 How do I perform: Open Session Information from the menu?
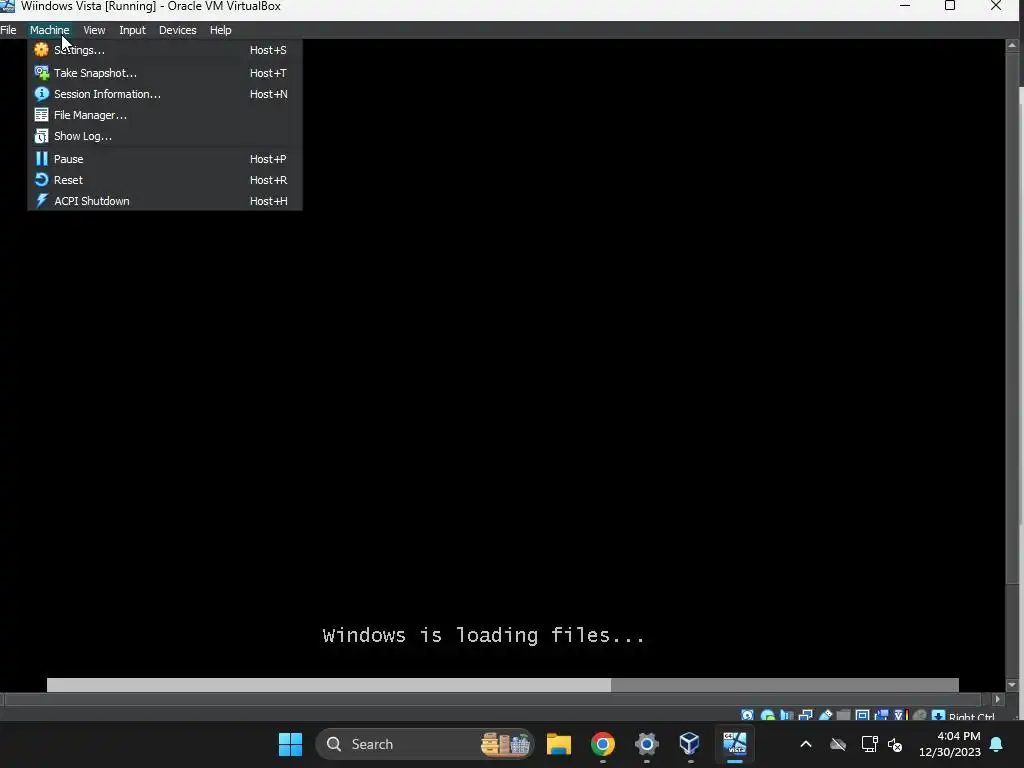165,94
